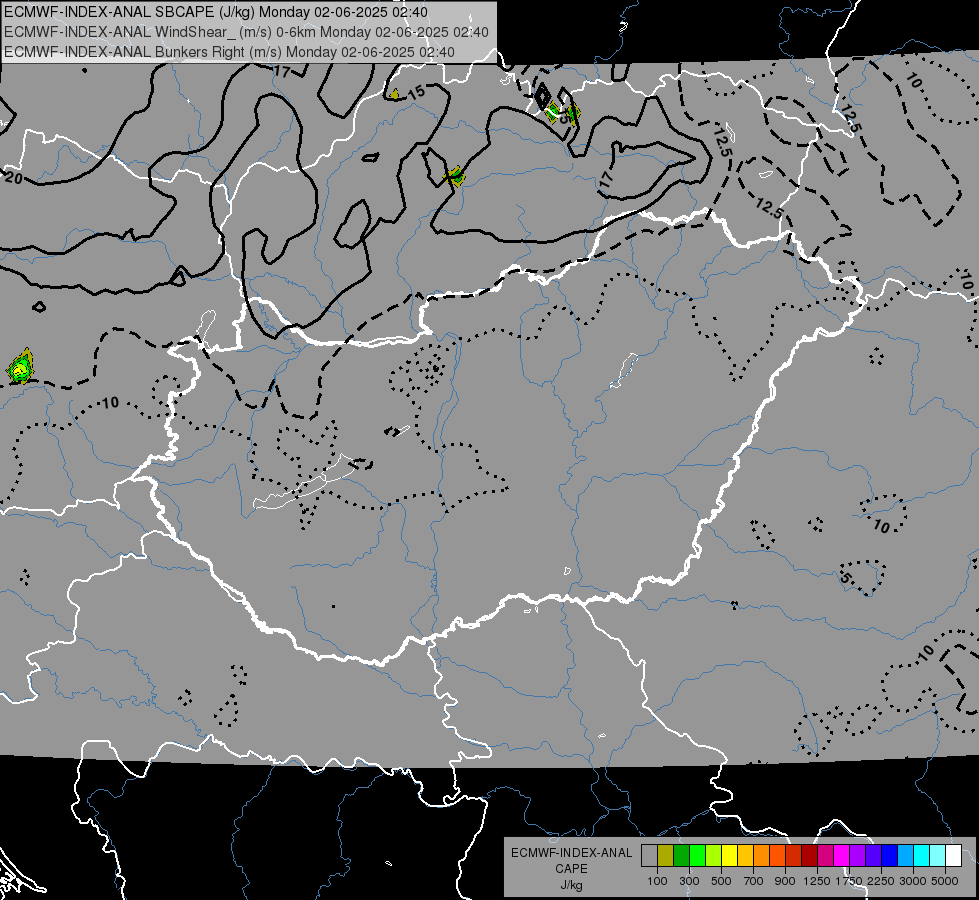Screen dimensions: 979x900
Task: Choose the red-orange legend swatch
Action: coord(777,856)
